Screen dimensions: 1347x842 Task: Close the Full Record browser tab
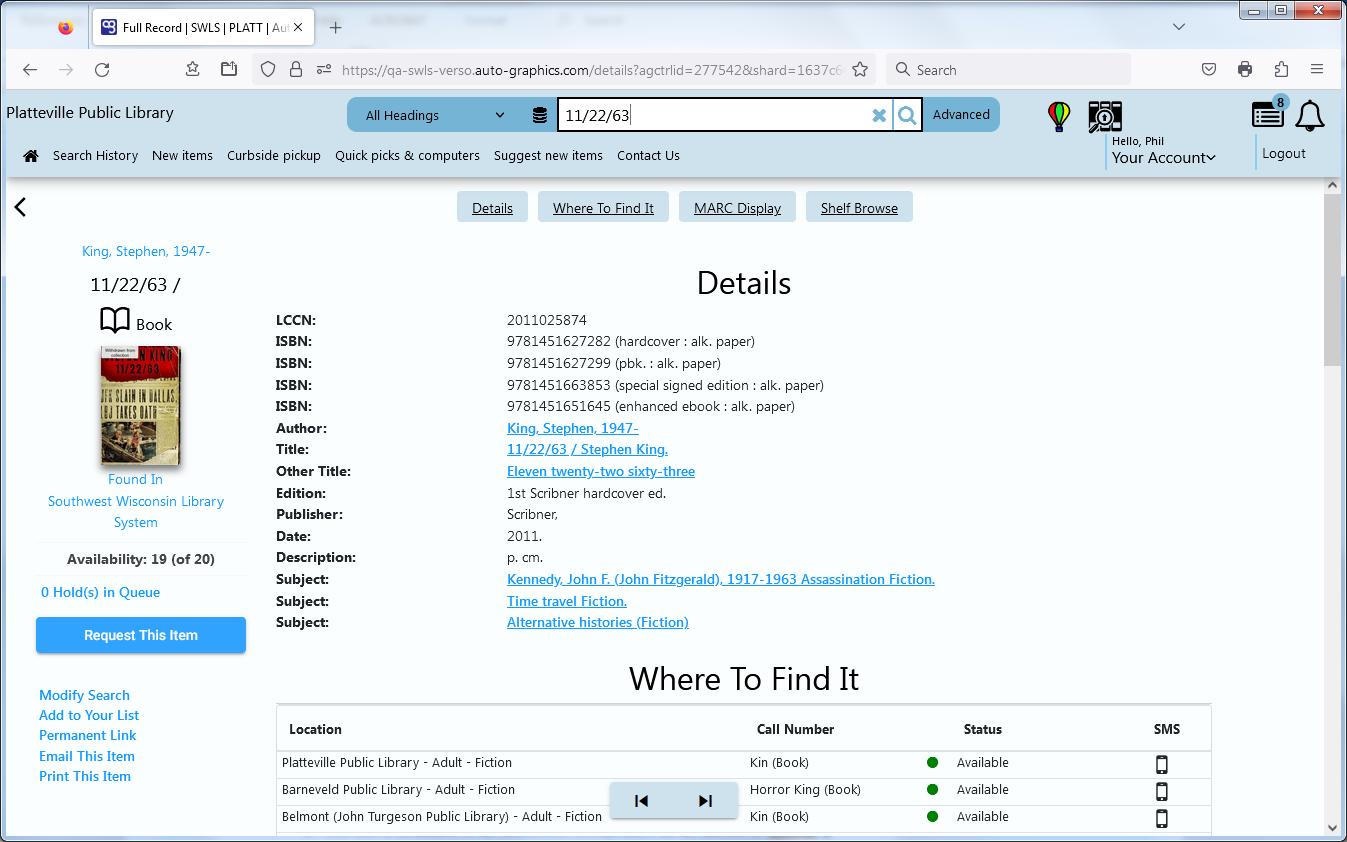(298, 28)
